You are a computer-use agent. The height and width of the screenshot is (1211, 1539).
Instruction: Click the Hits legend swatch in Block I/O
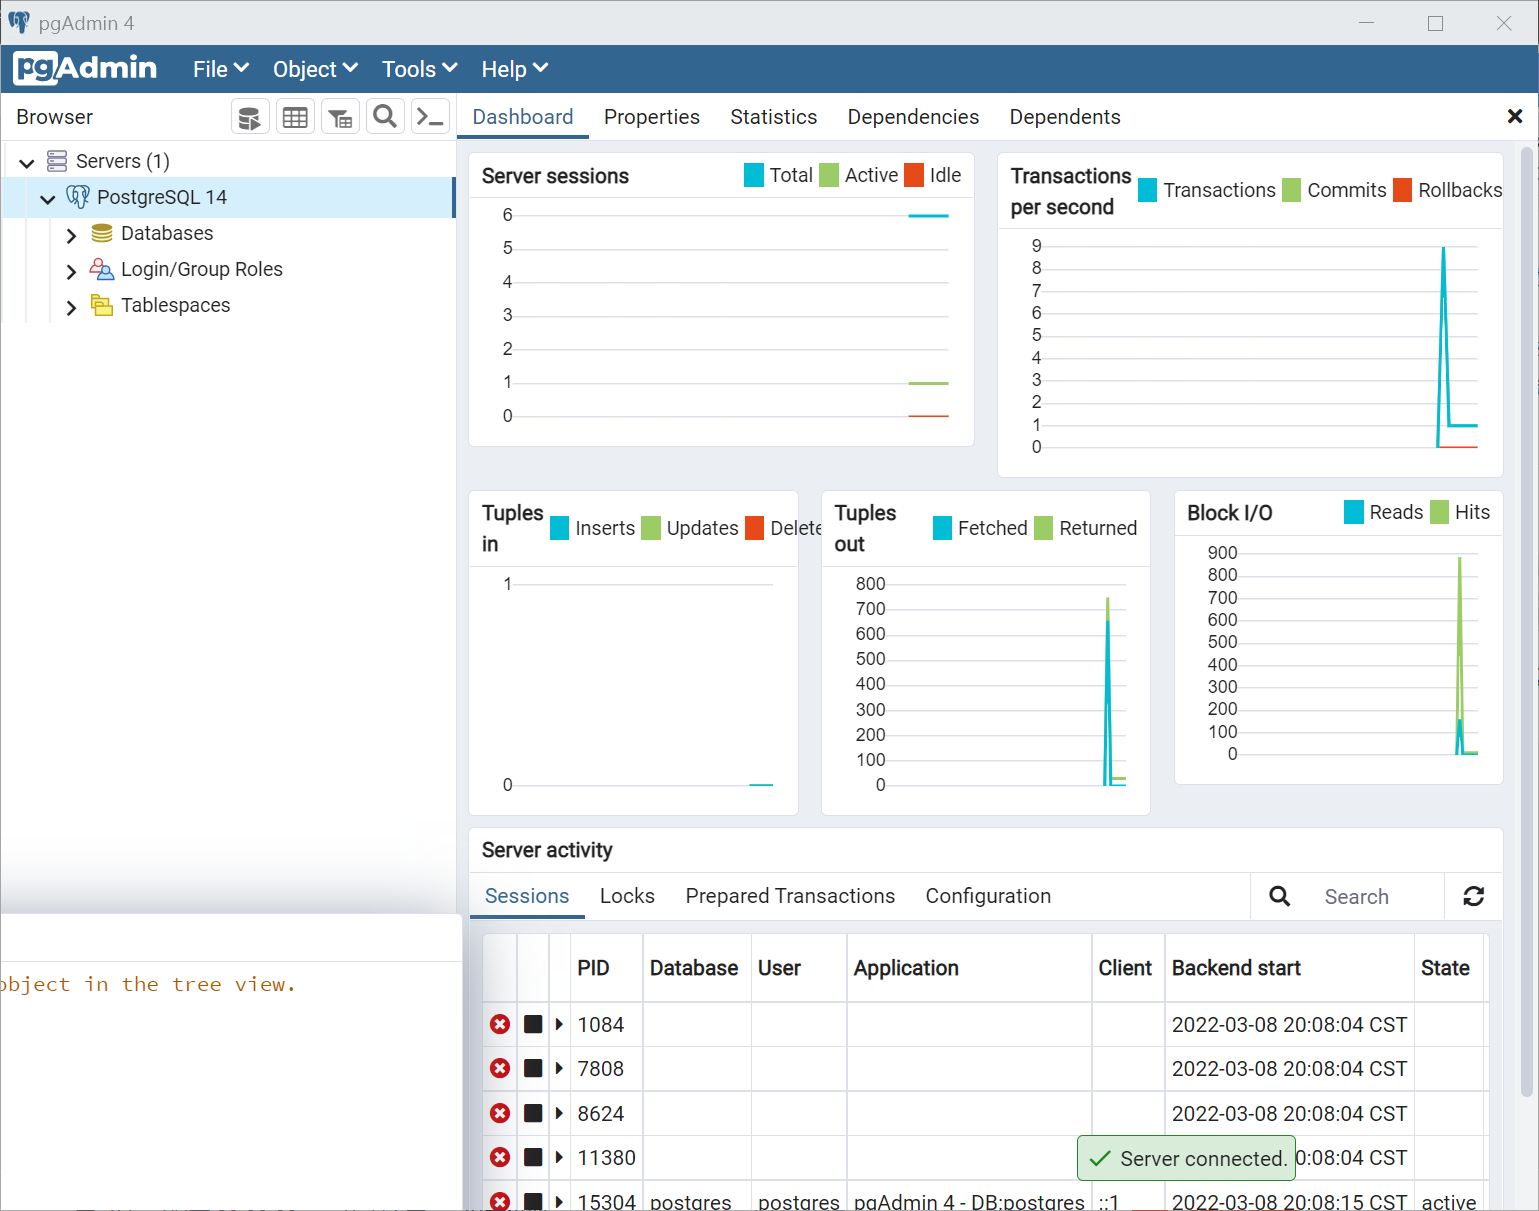click(1440, 512)
